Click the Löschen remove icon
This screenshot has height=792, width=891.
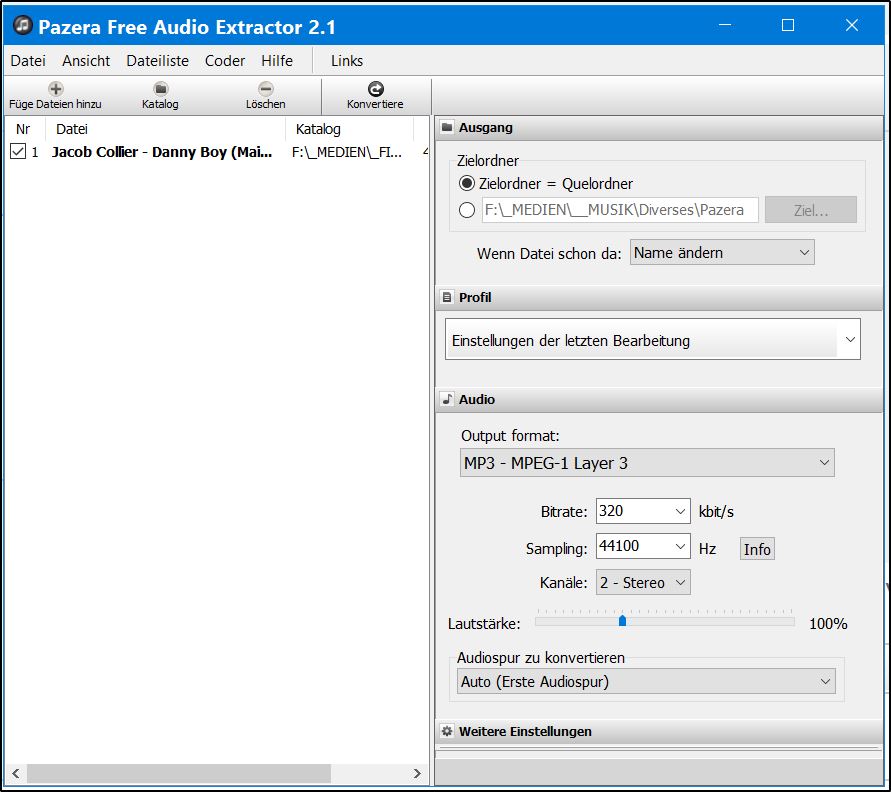(265, 89)
